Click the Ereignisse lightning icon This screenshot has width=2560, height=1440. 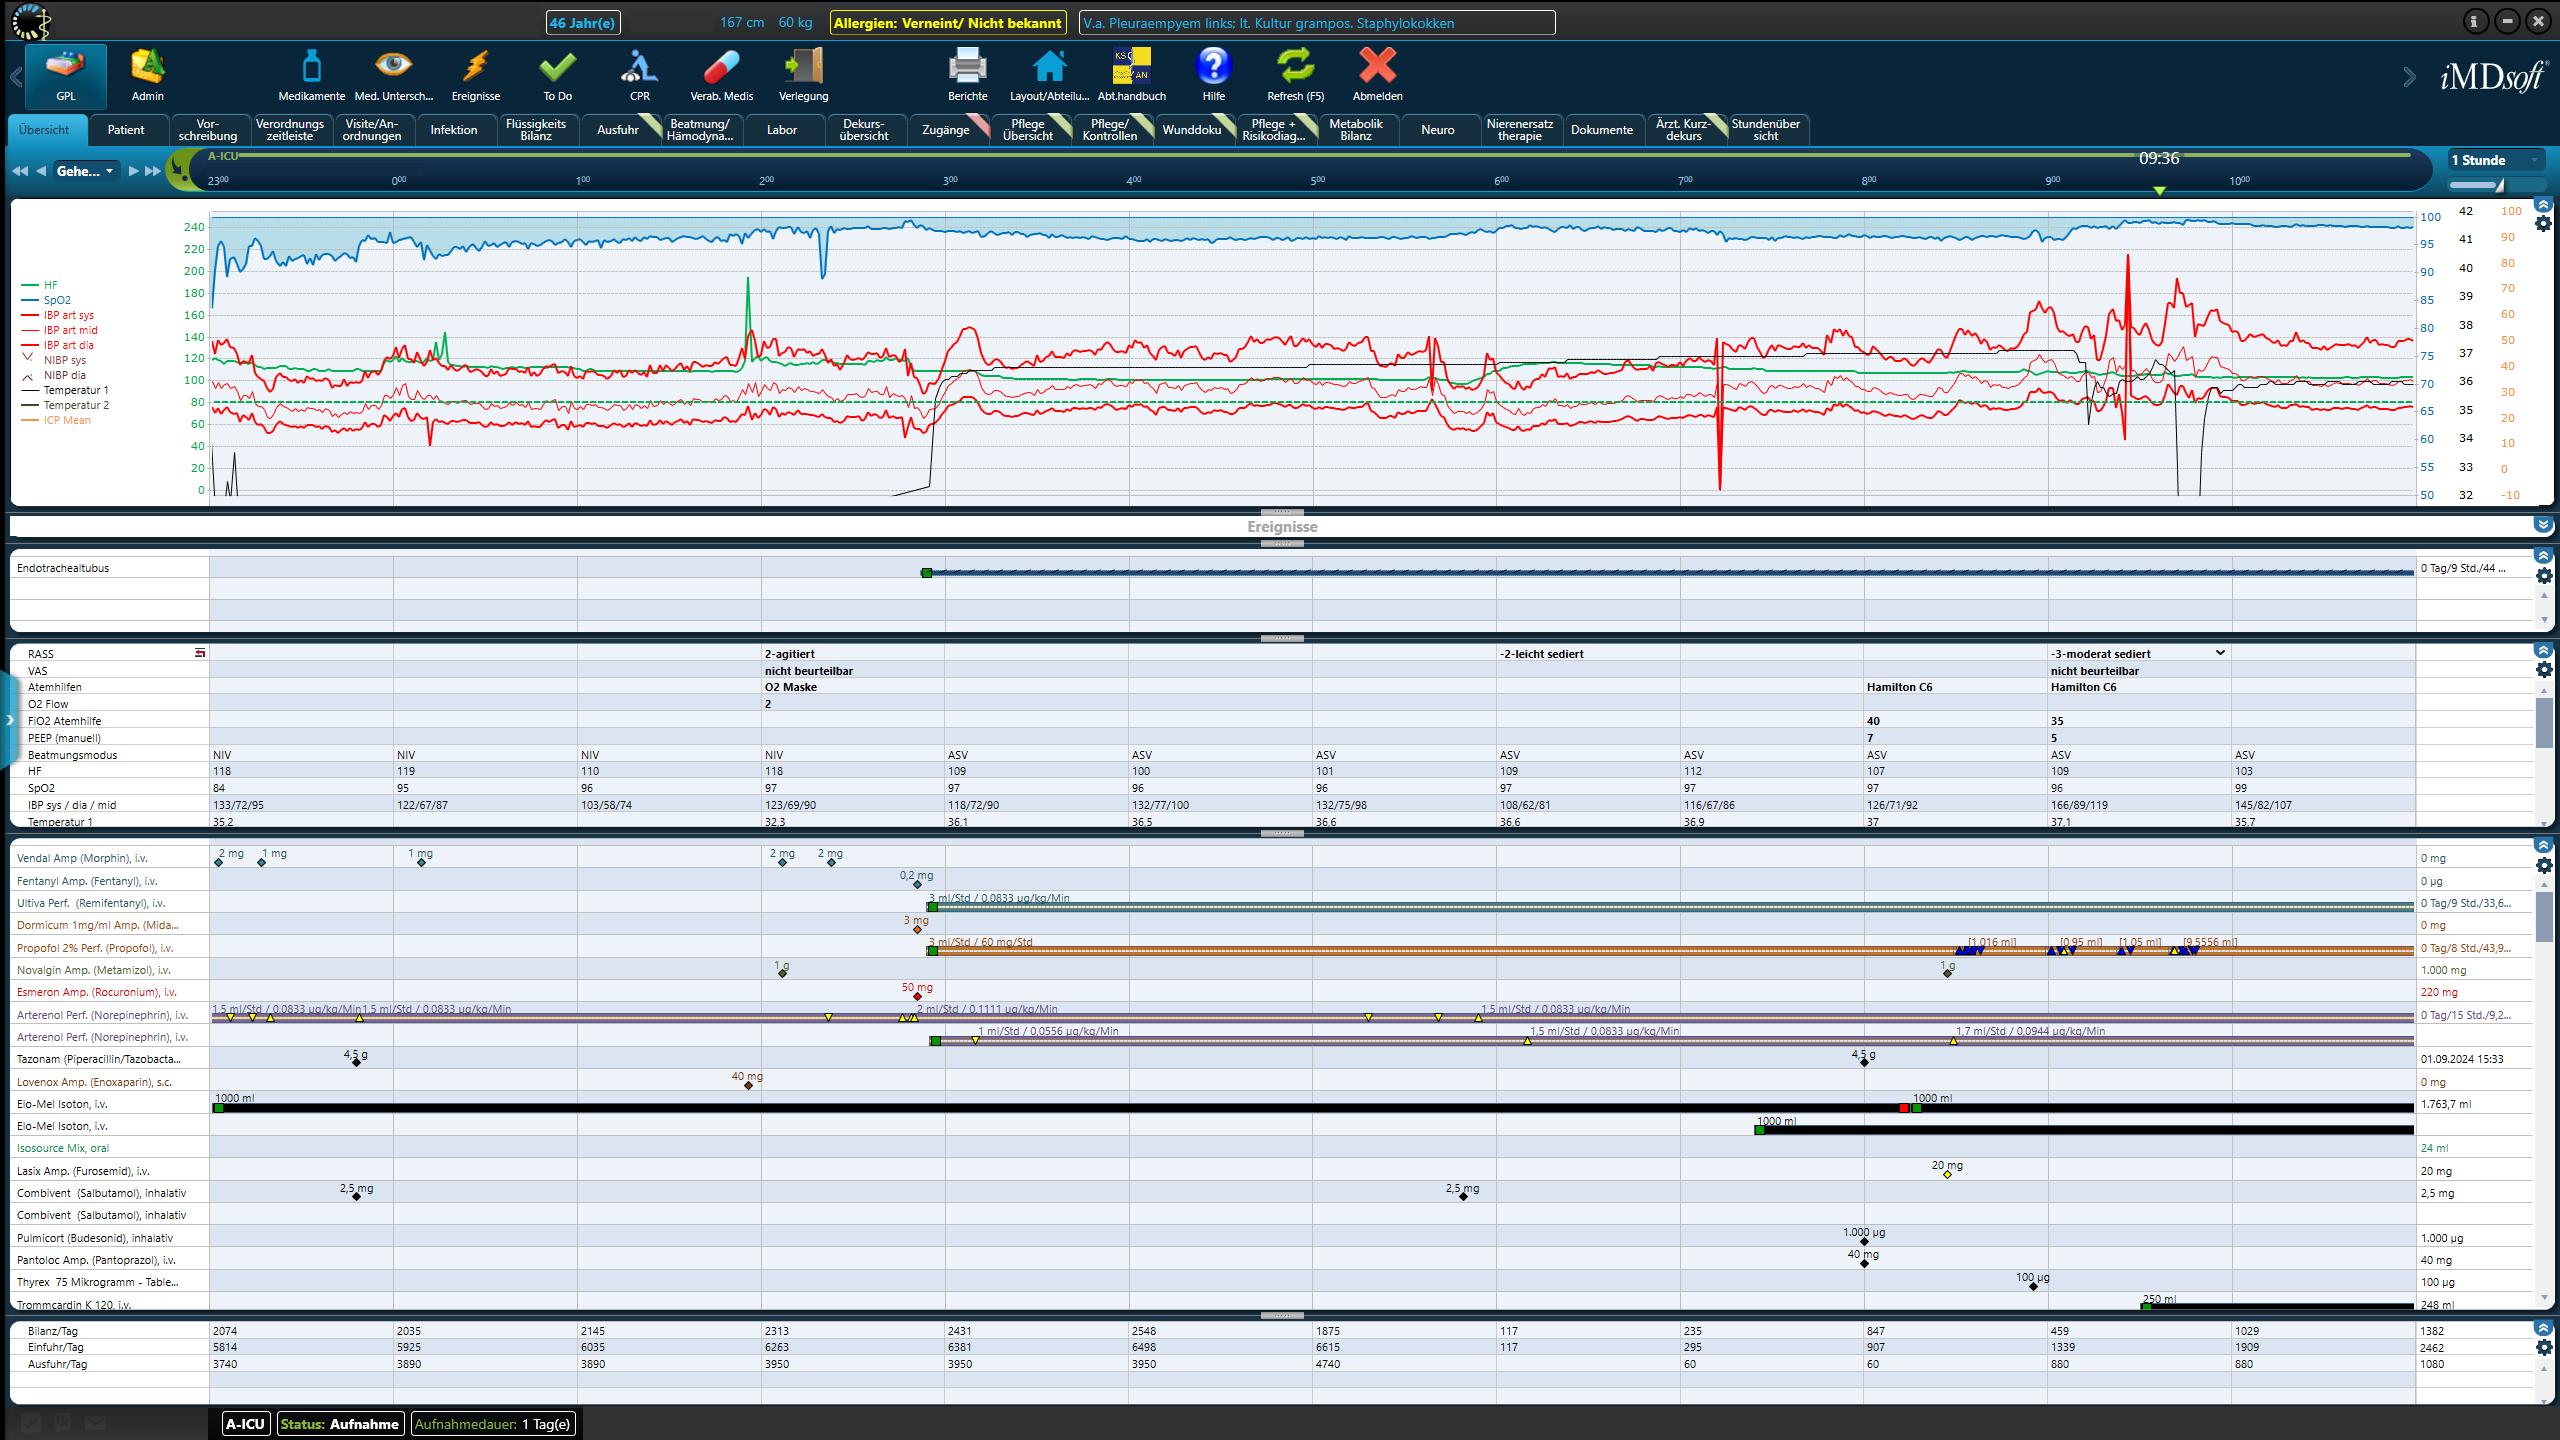pyautogui.click(x=475, y=68)
